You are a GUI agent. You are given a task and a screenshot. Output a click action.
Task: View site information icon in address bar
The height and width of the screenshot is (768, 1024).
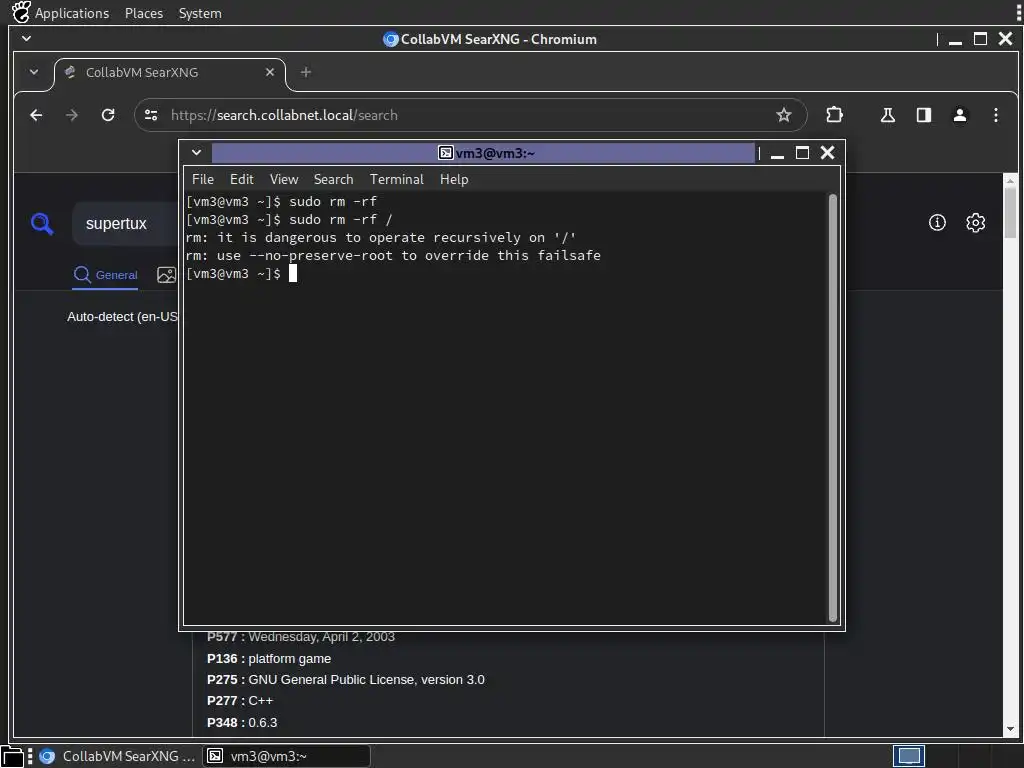151,115
